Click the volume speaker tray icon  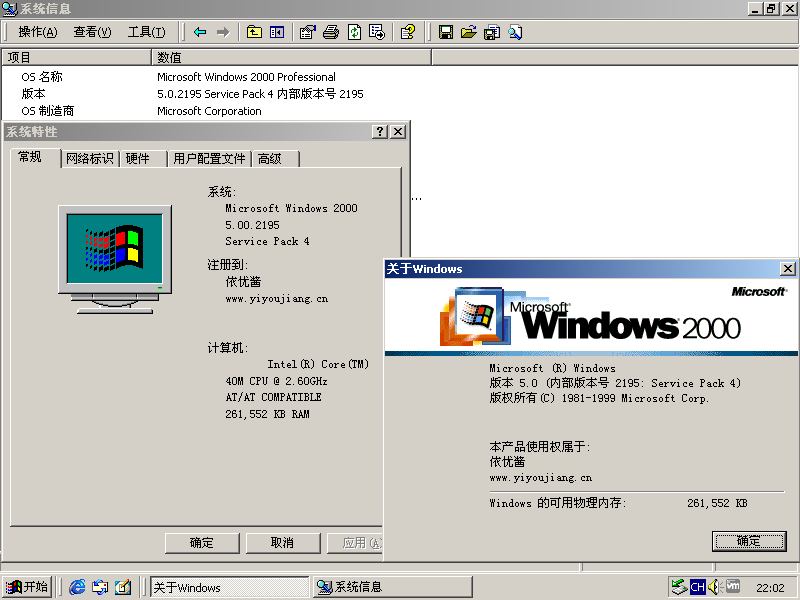point(714,587)
